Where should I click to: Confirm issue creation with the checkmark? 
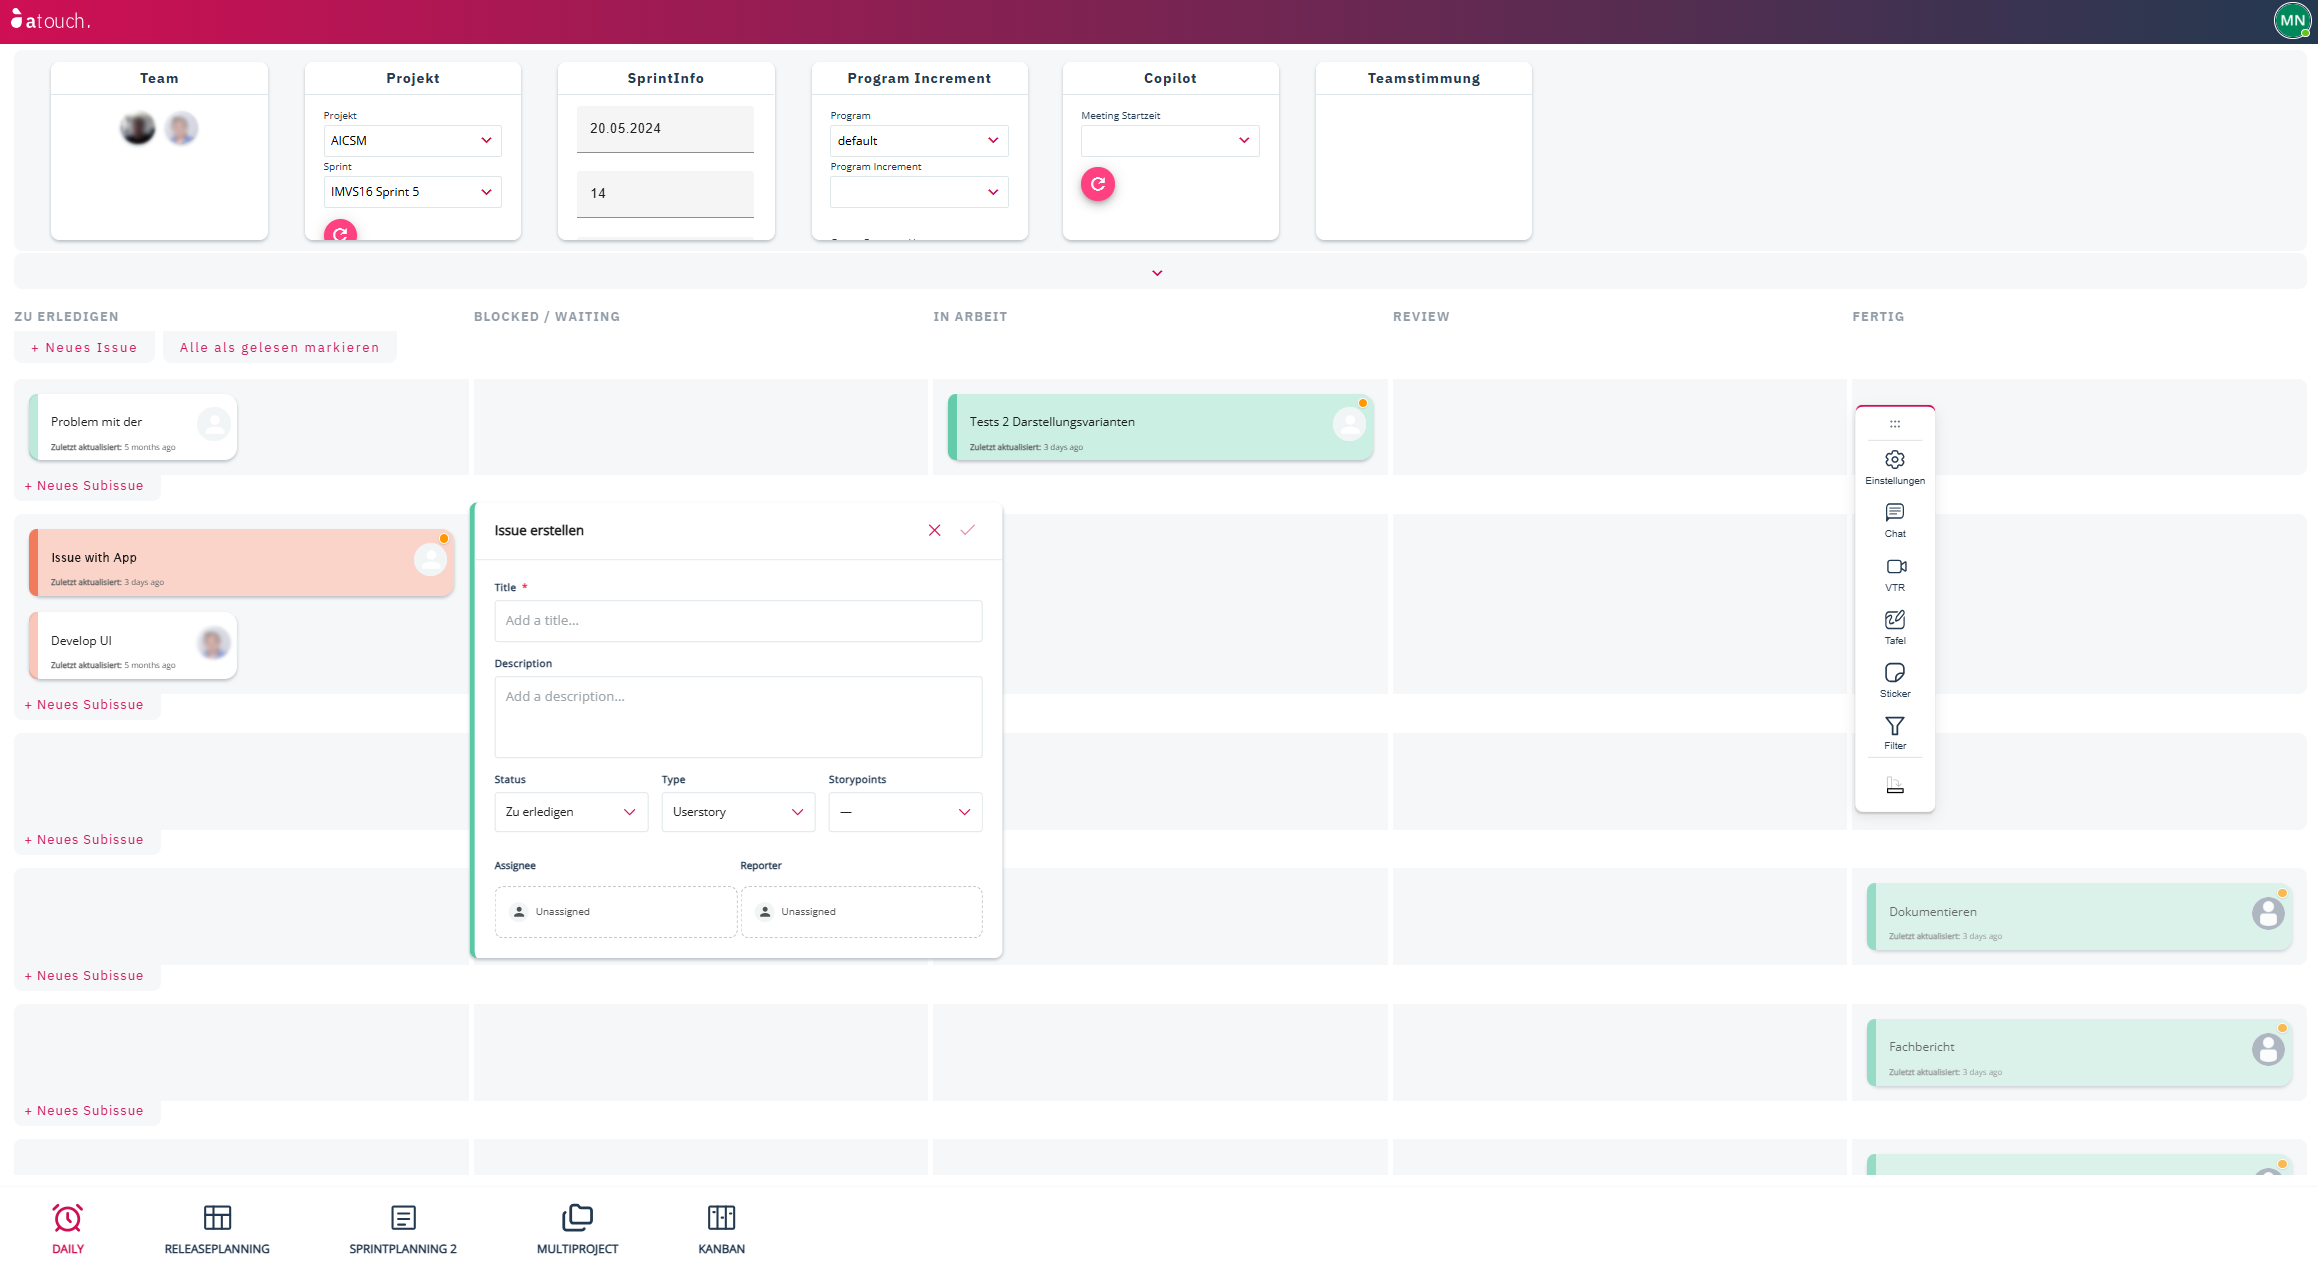click(967, 530)
